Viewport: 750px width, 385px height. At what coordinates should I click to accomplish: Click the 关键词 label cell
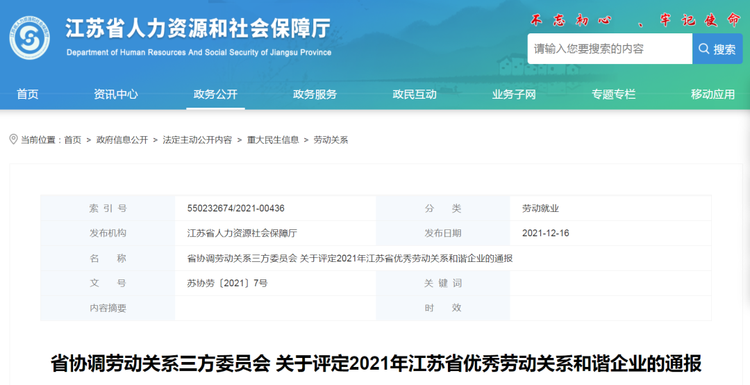click(x=443, y=283)
